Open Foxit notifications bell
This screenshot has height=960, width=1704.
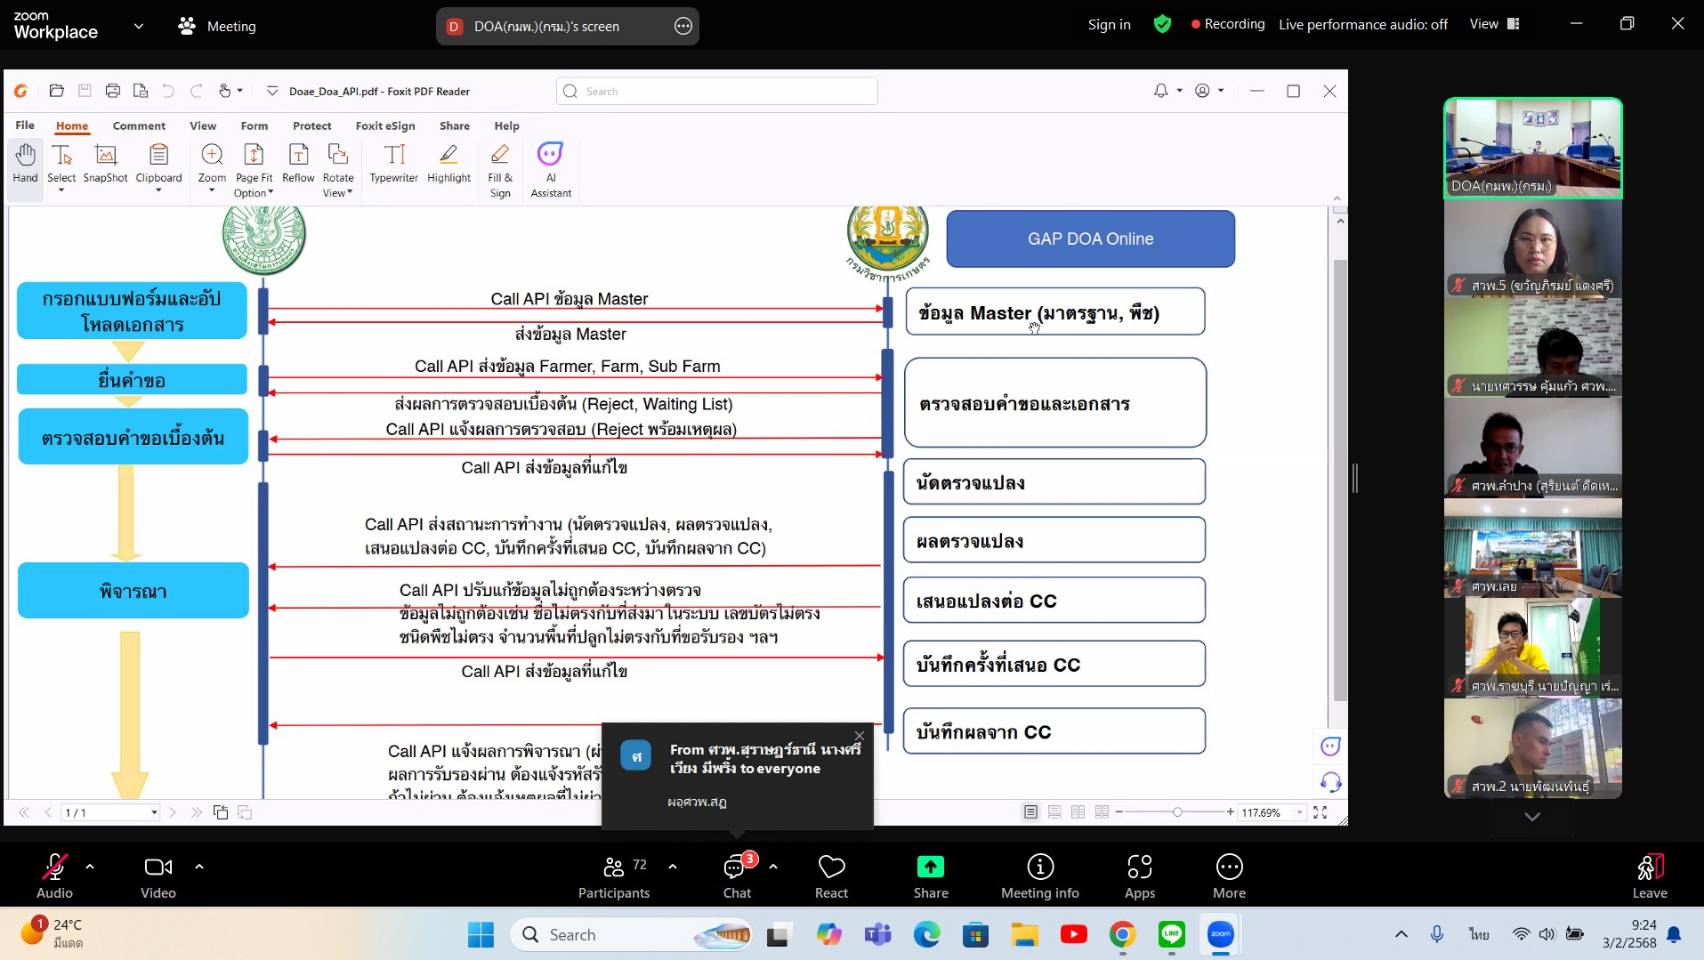click(1161, 91)
